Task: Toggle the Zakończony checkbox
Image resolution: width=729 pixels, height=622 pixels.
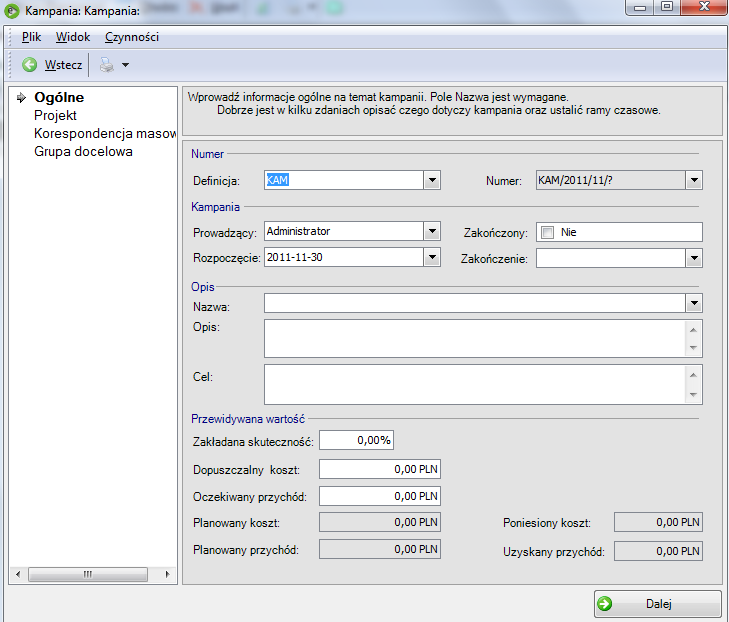Action: point(548,232)
